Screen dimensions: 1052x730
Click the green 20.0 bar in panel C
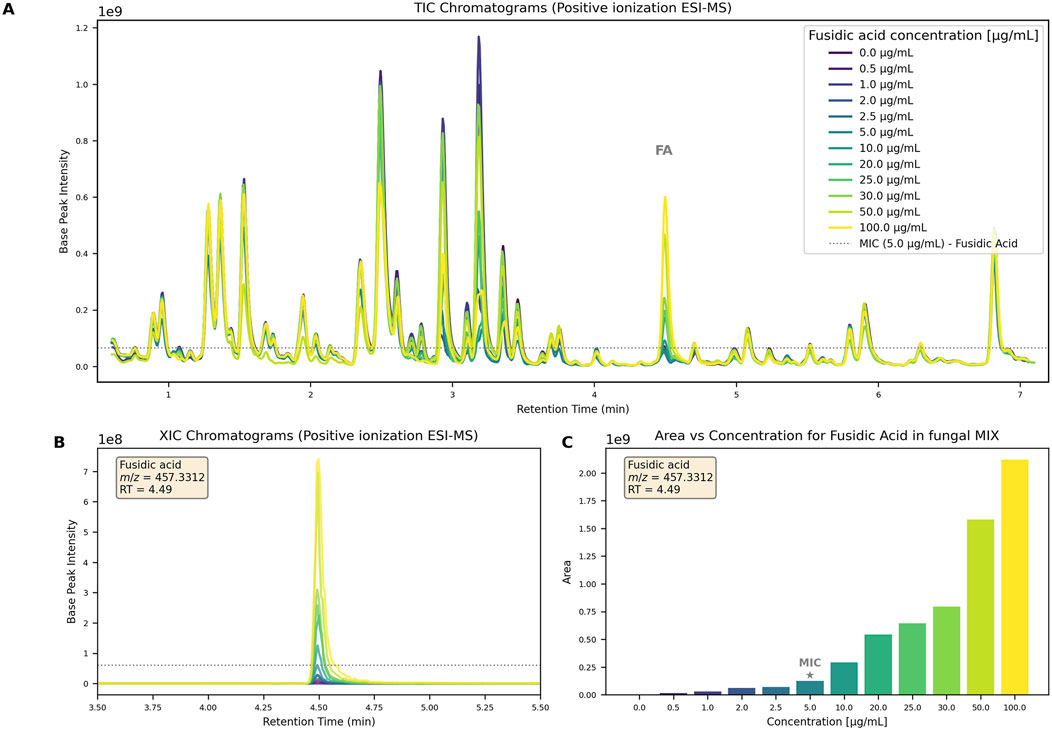[x=878, y=665]
